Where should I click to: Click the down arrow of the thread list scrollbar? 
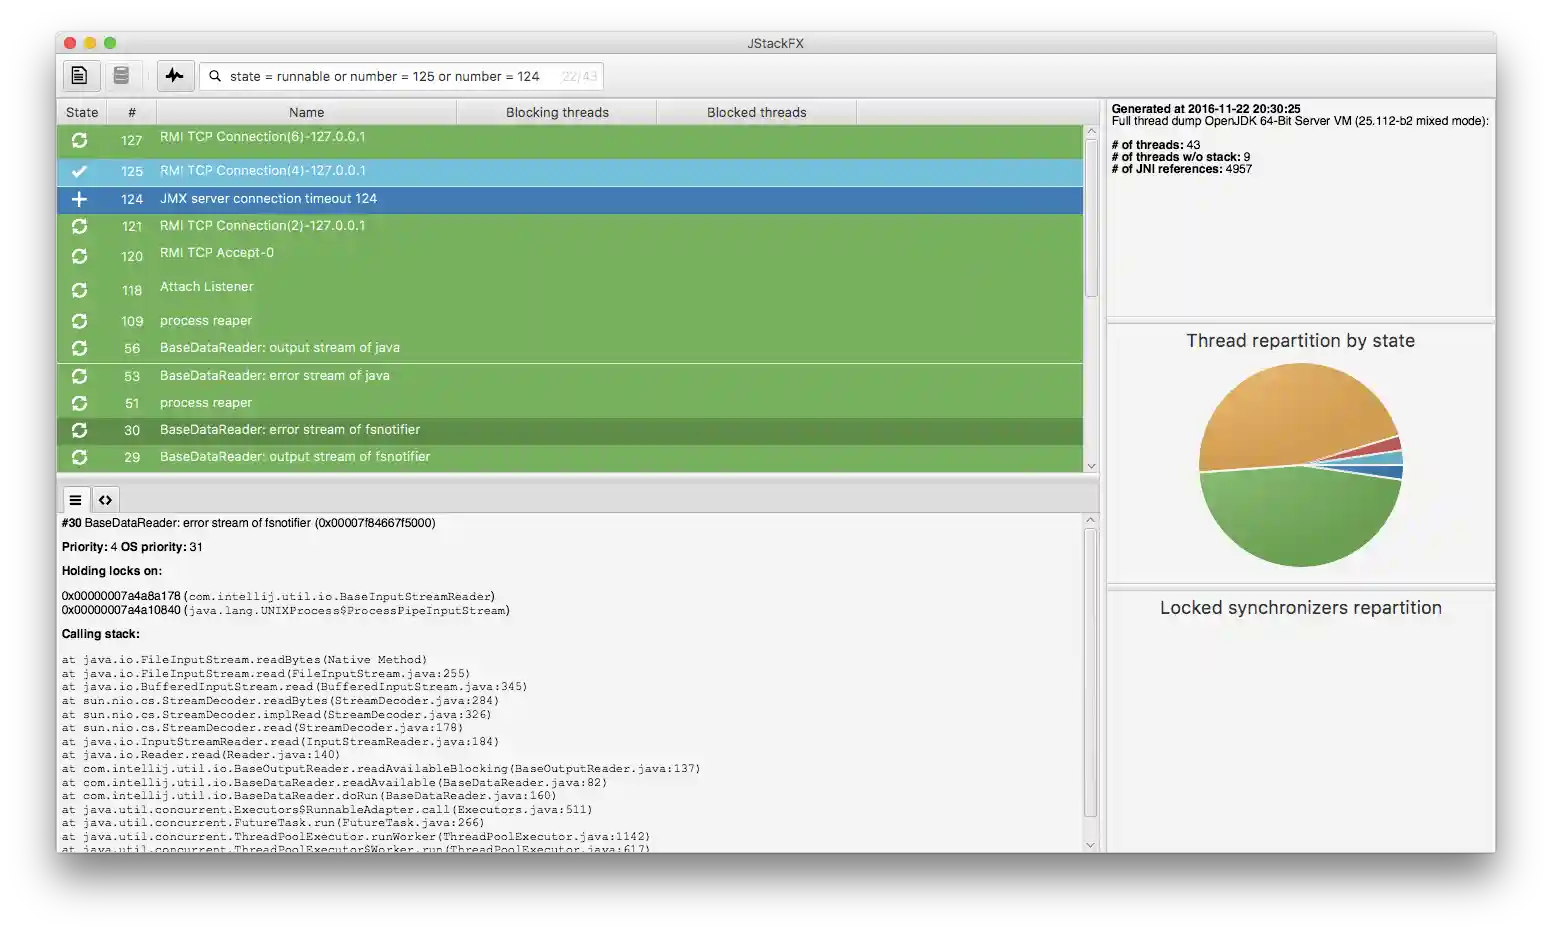pyautogui.click(x=1090, y=465)
